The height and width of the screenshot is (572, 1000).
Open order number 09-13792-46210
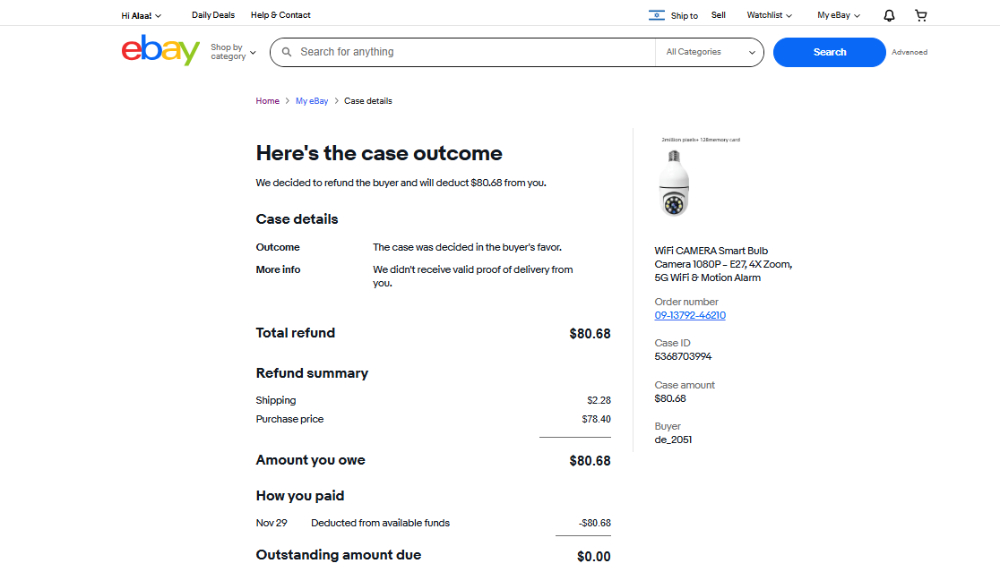tap(690, 316)
